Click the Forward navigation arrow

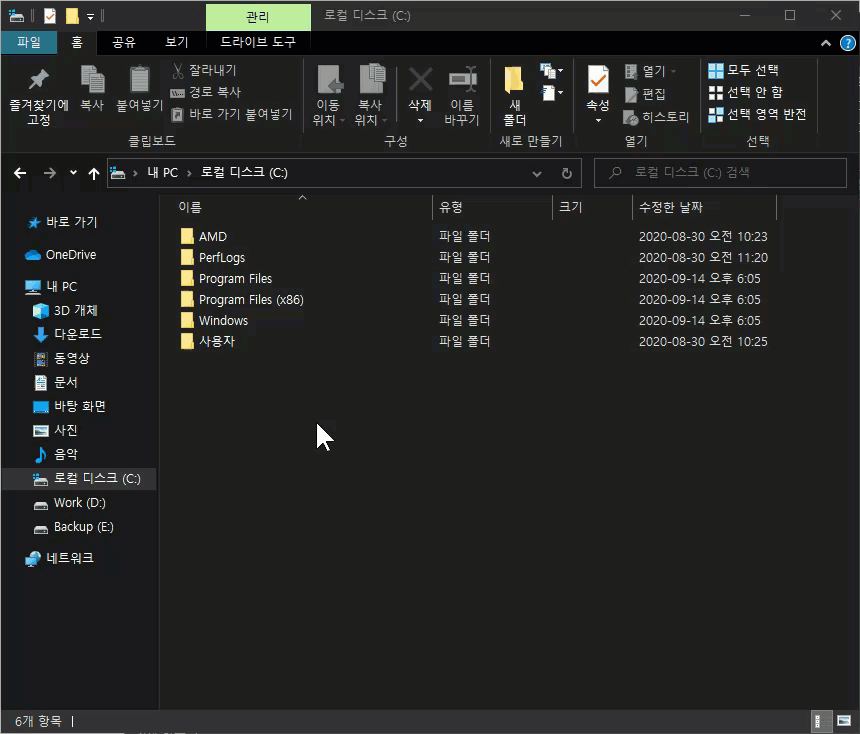(50, 173)
